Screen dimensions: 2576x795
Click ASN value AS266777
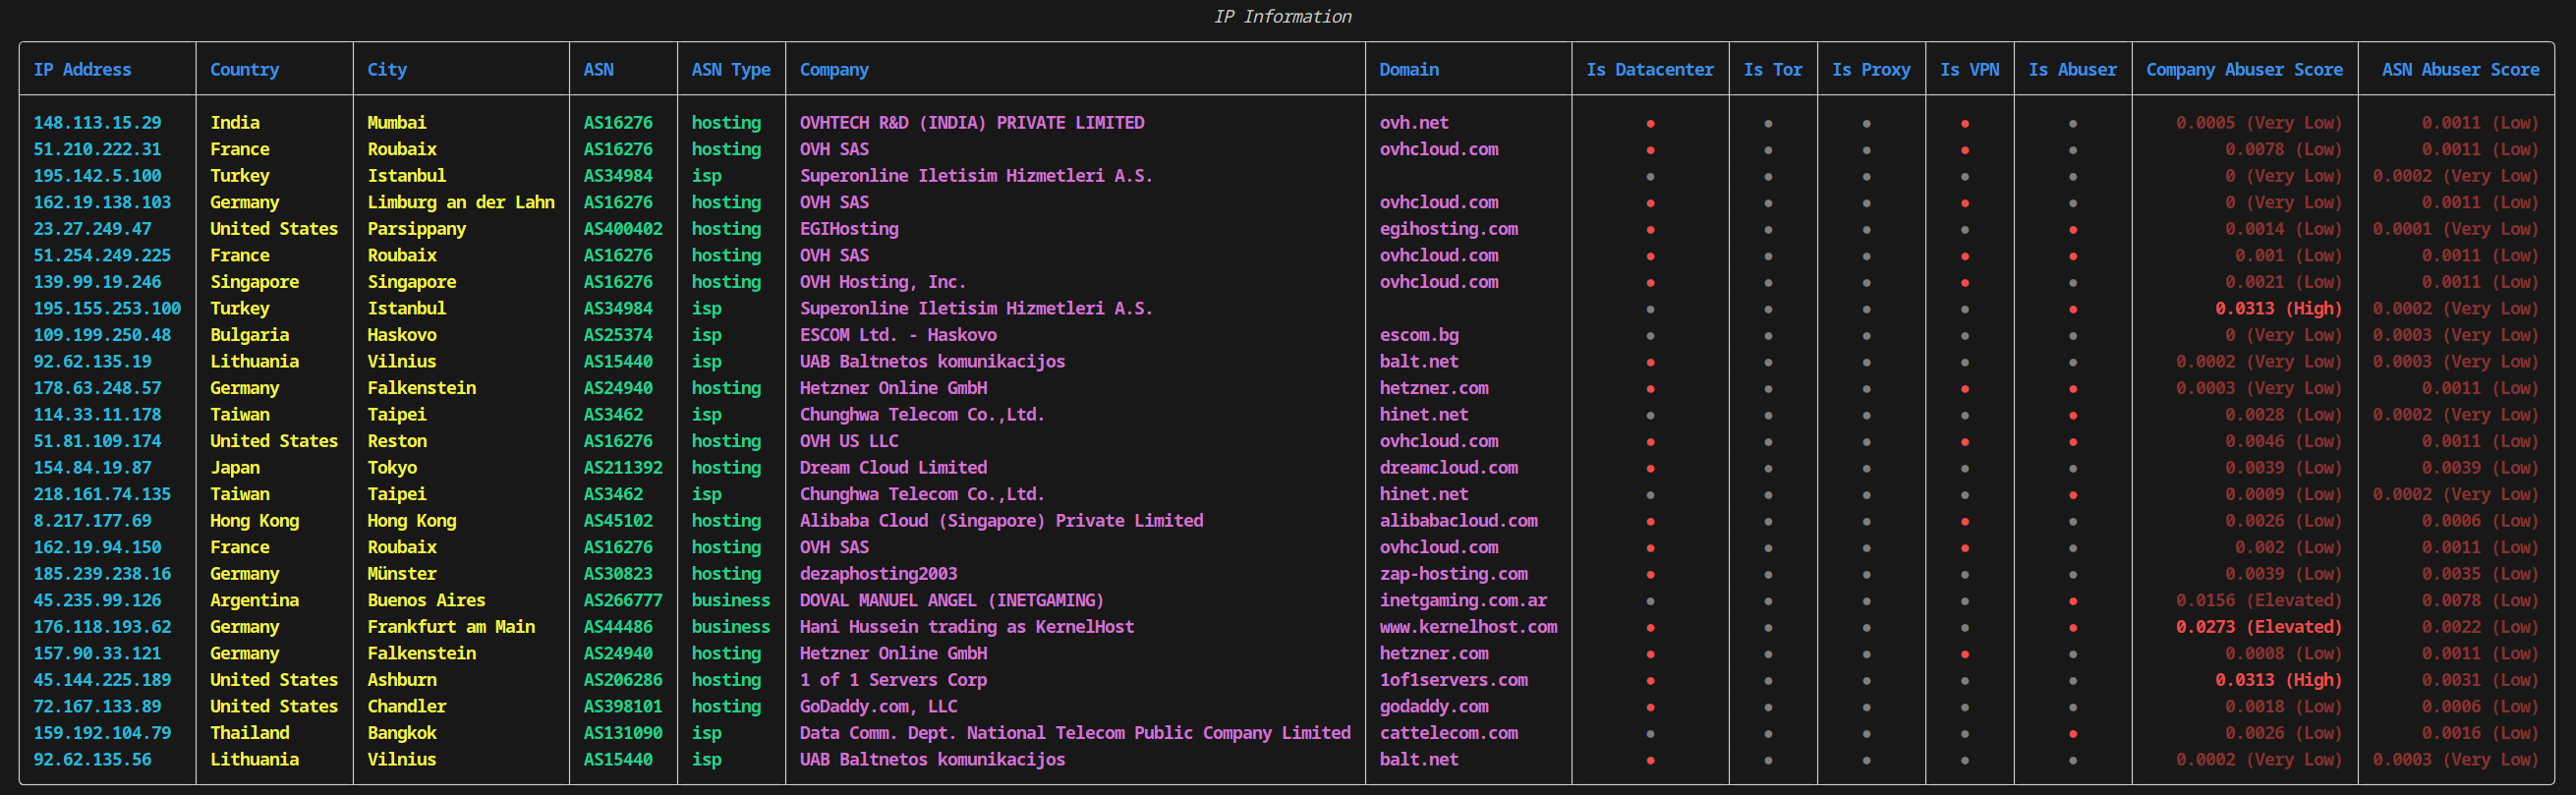623,600
